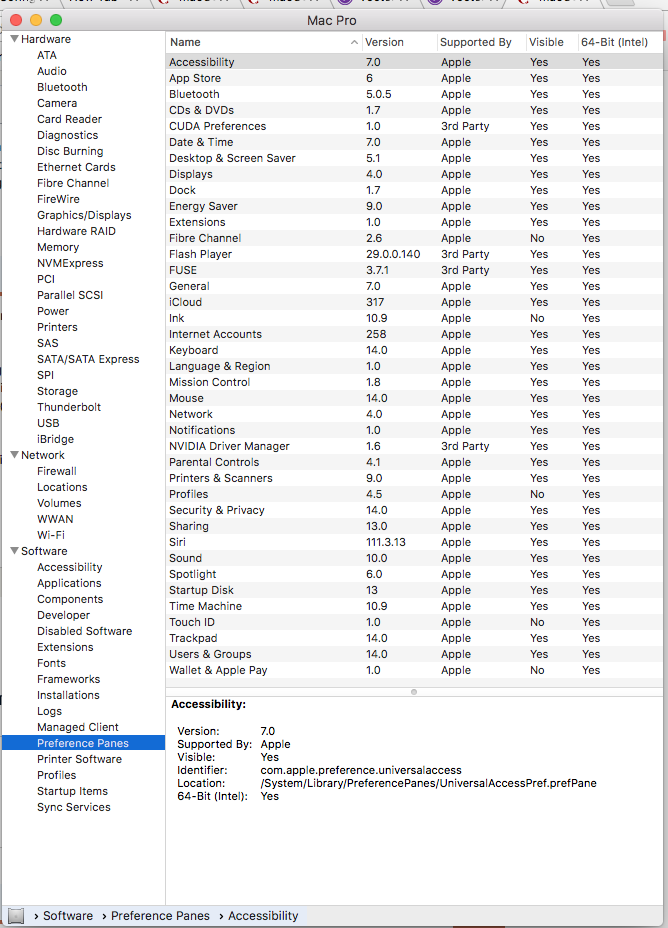Select ATA in Hardware sidebar
Screen dimensions: 668x928
[47, 55]
